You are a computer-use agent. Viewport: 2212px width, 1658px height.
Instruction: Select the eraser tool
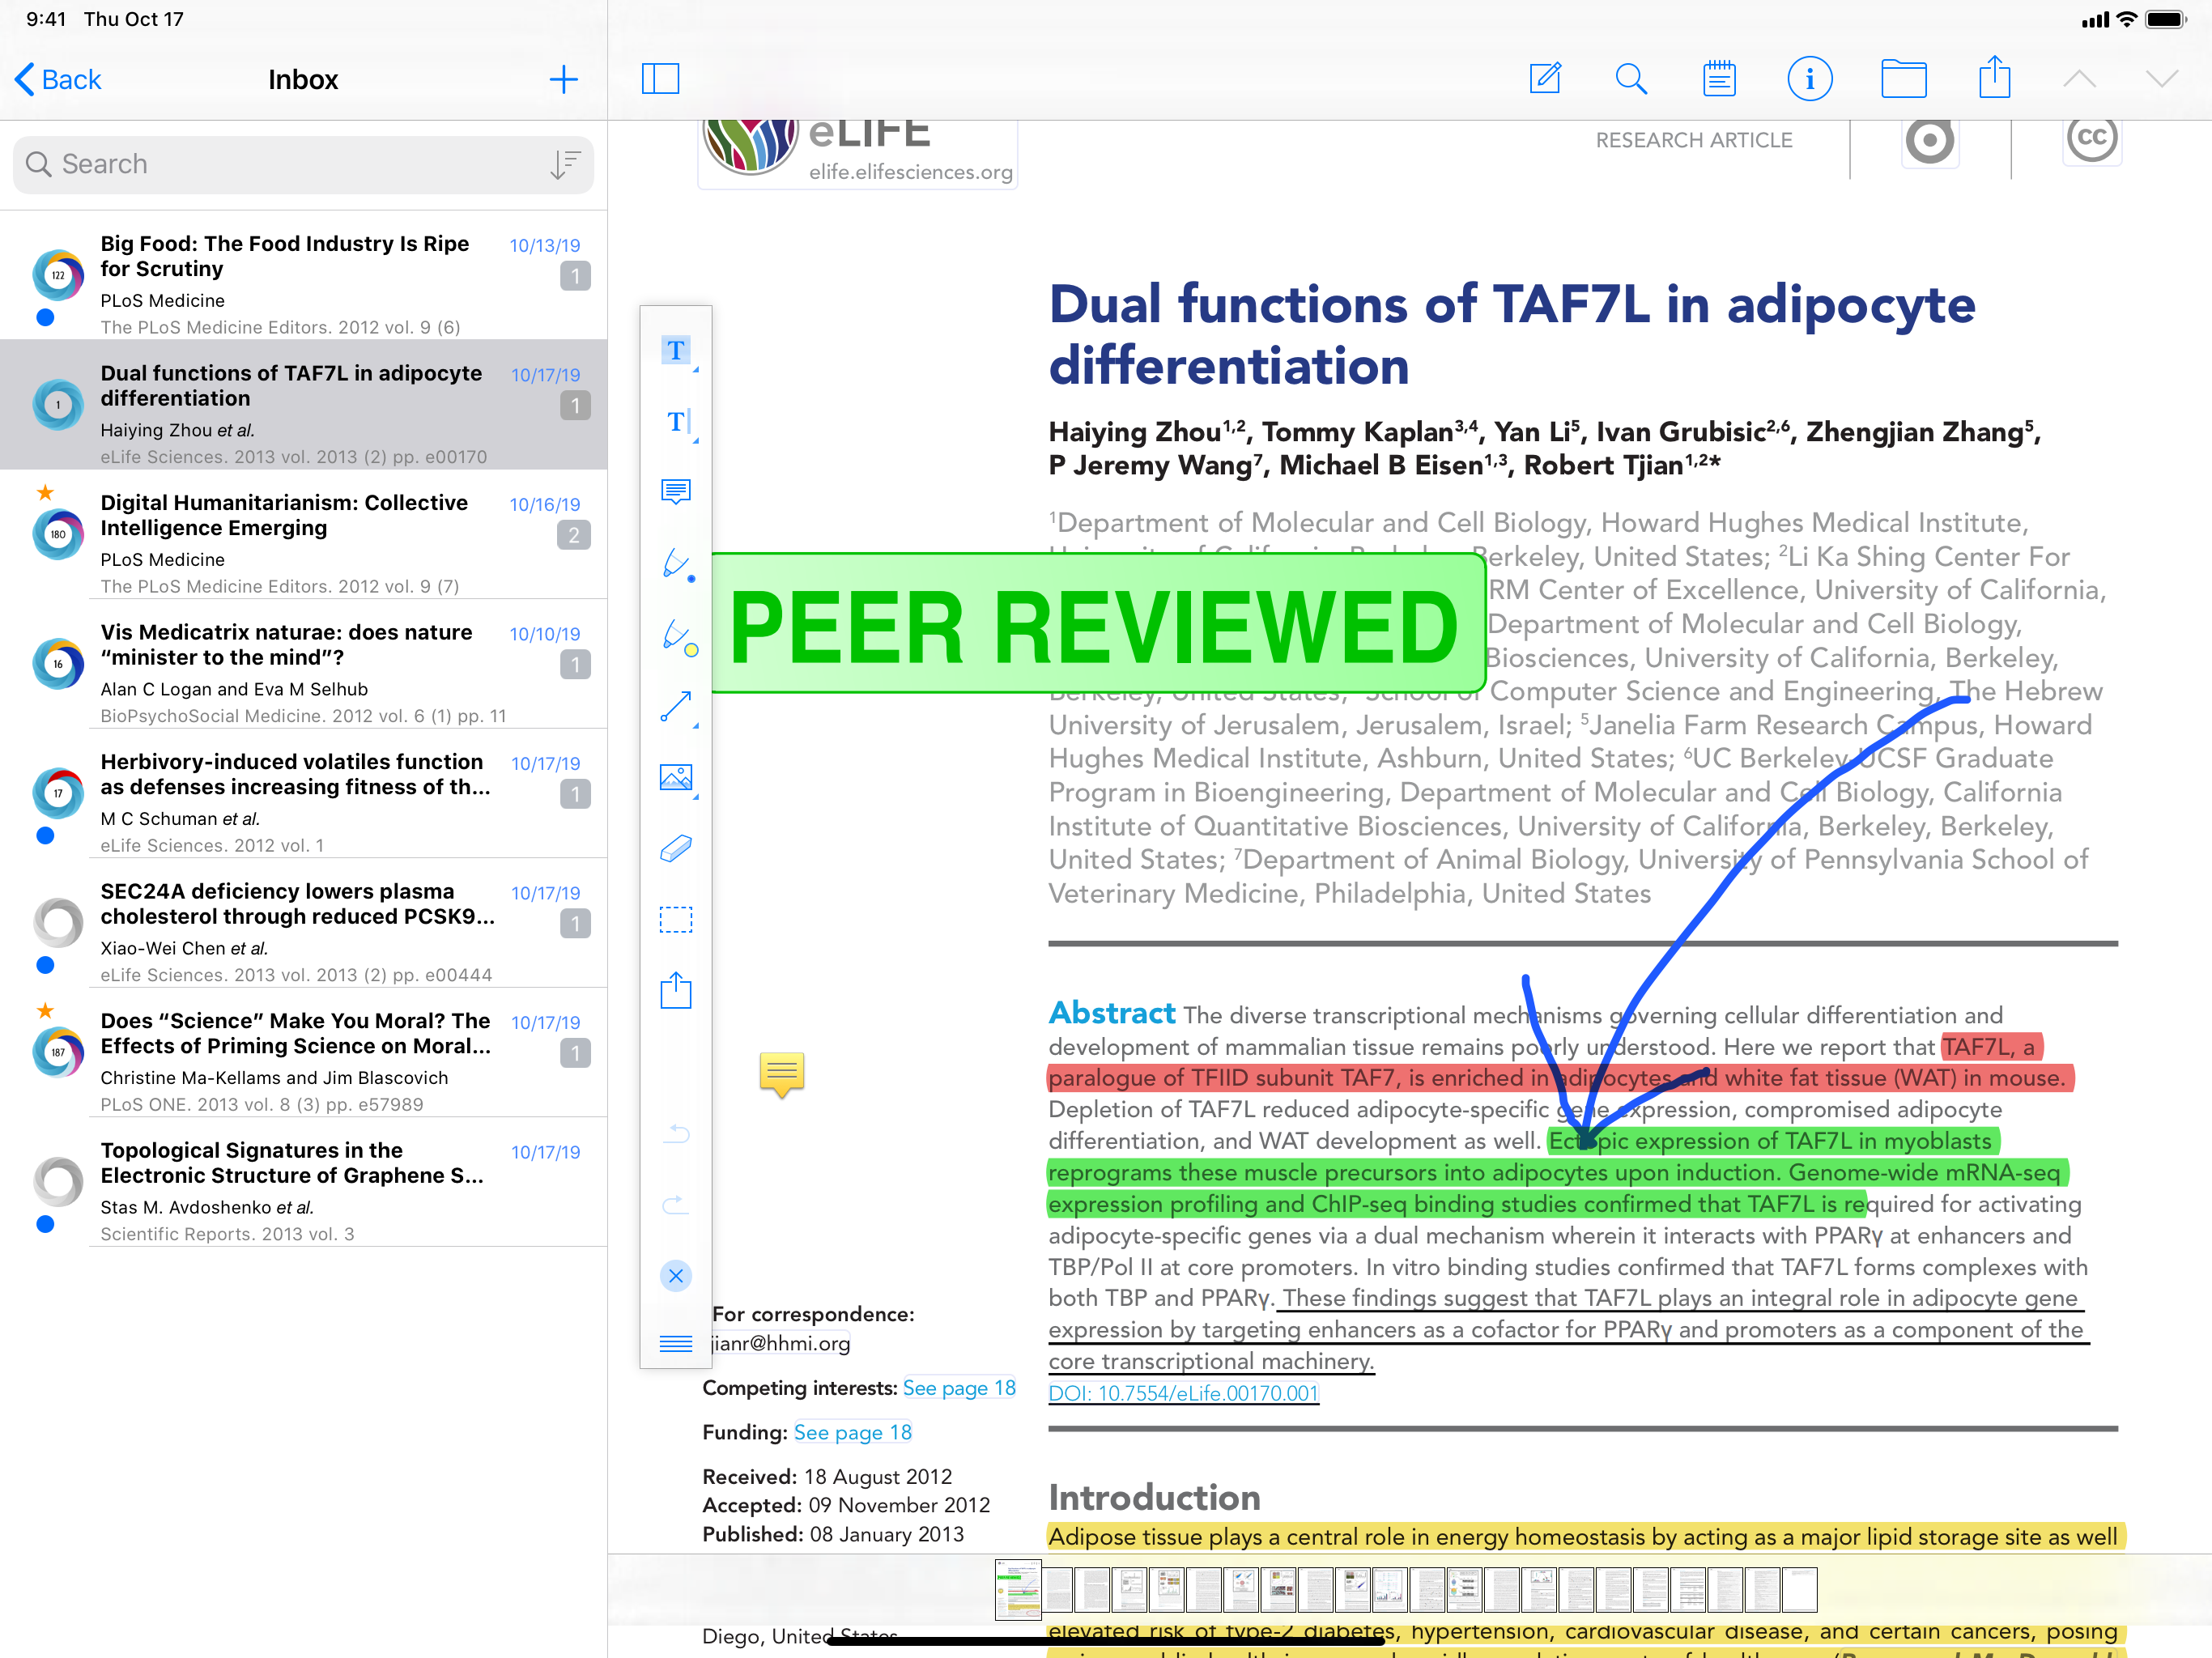click(676, 849)
